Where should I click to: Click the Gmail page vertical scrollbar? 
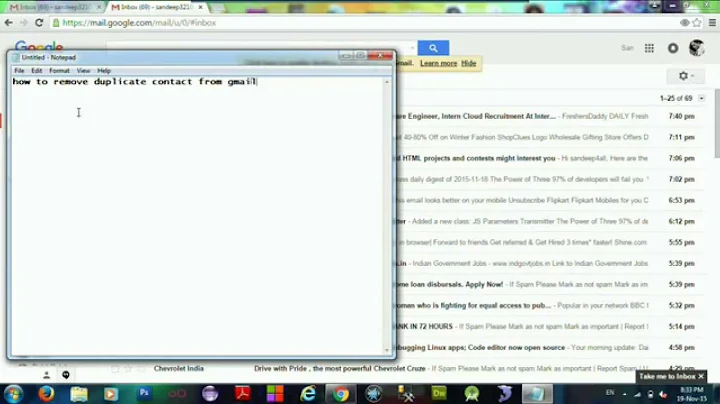point(717,124)
